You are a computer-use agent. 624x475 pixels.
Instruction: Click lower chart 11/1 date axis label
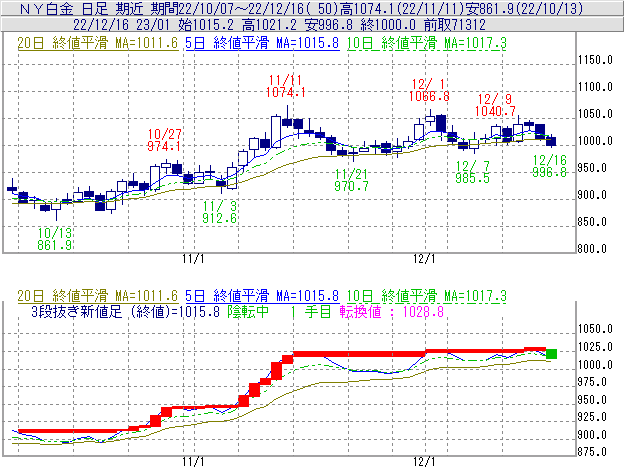[x=193, y=462]
